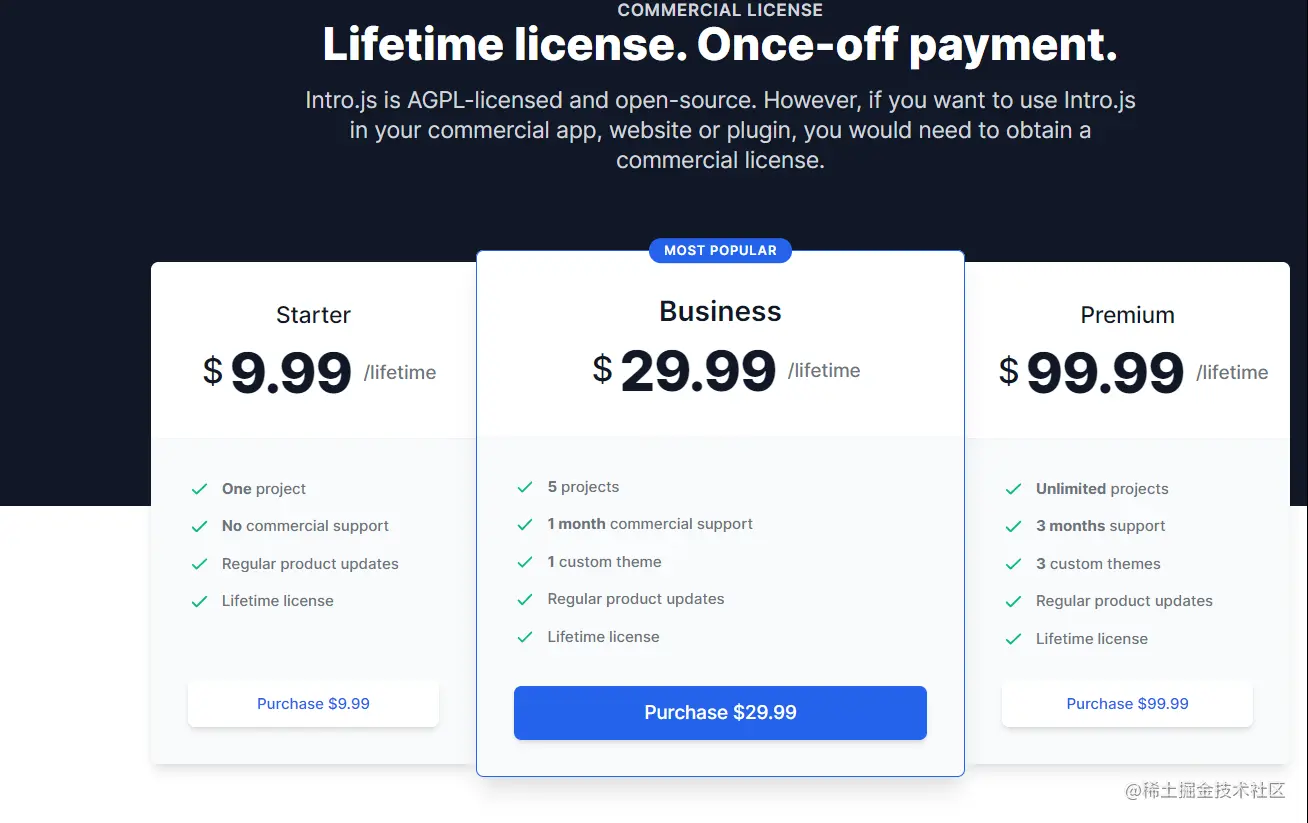Click the checkmark beside 1 custom theme
This screenshot has width=1308, height=823.
tap(525, 562)
